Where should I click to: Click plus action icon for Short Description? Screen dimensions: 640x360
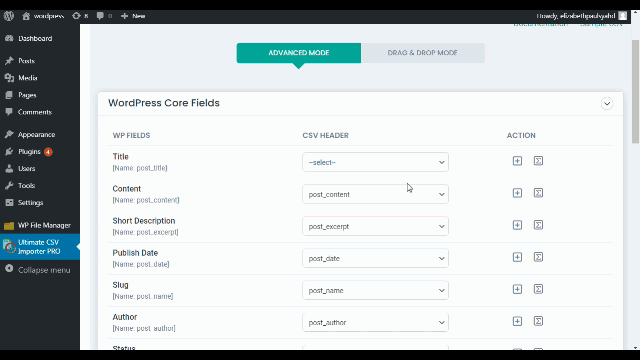[517, 225]
